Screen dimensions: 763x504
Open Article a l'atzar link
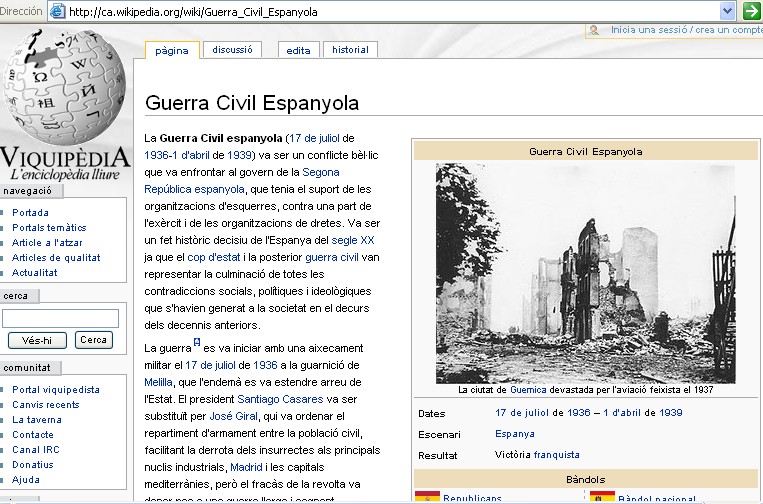pyautogui.click(x=47, y=243)
